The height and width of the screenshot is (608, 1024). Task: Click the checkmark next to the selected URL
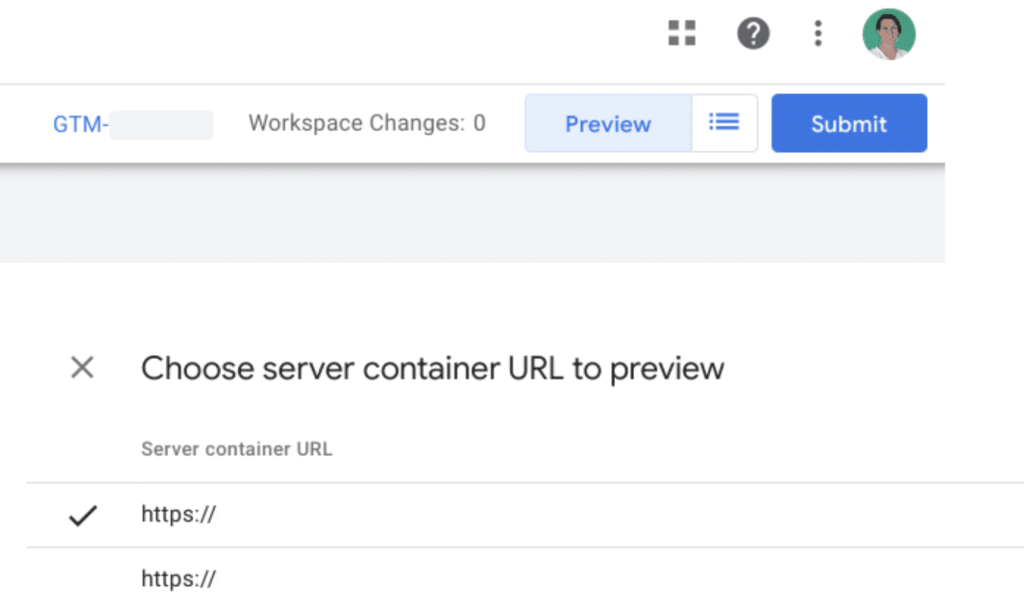click(x=83, y=515)
